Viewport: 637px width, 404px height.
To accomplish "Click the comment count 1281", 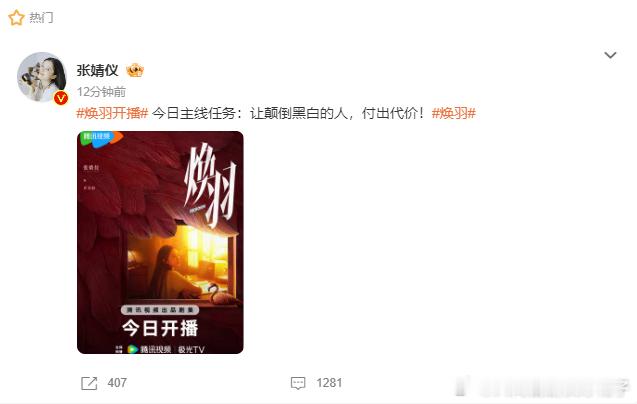I will coord(329,383).
